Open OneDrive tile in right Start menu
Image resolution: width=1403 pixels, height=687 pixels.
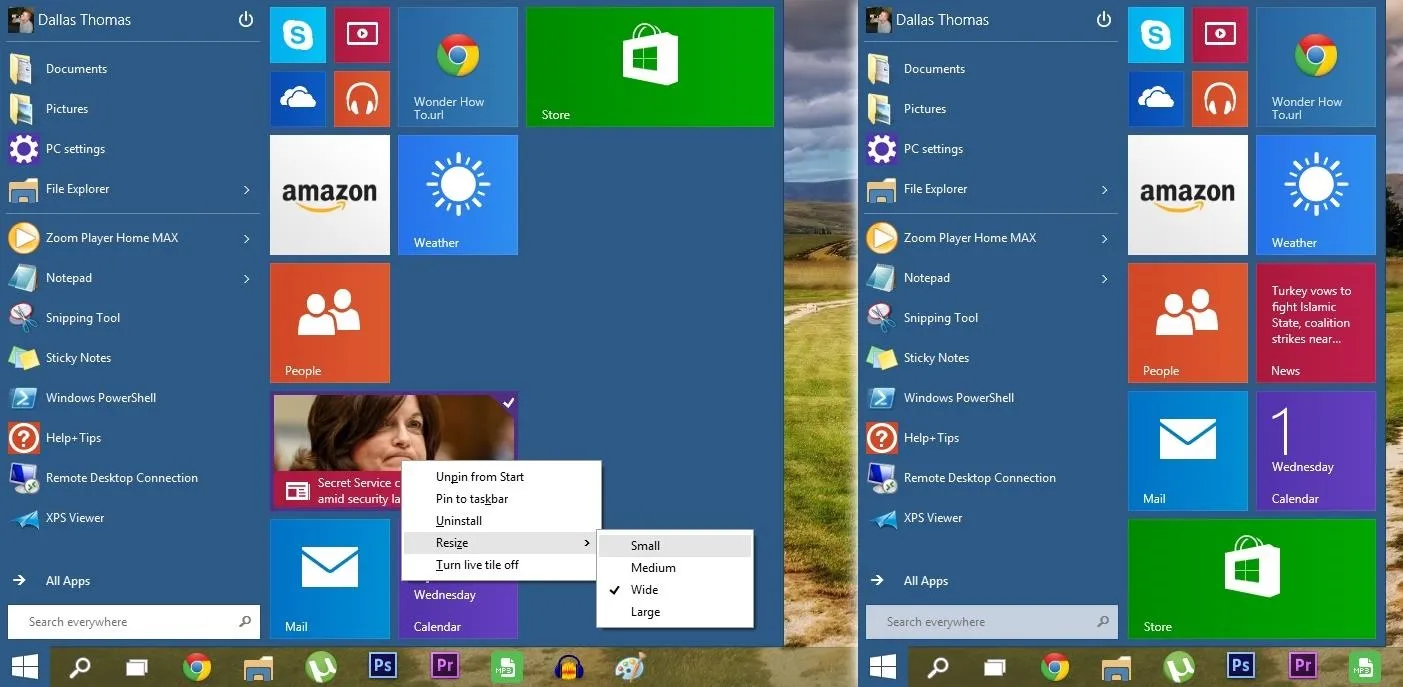(1156, 99)
